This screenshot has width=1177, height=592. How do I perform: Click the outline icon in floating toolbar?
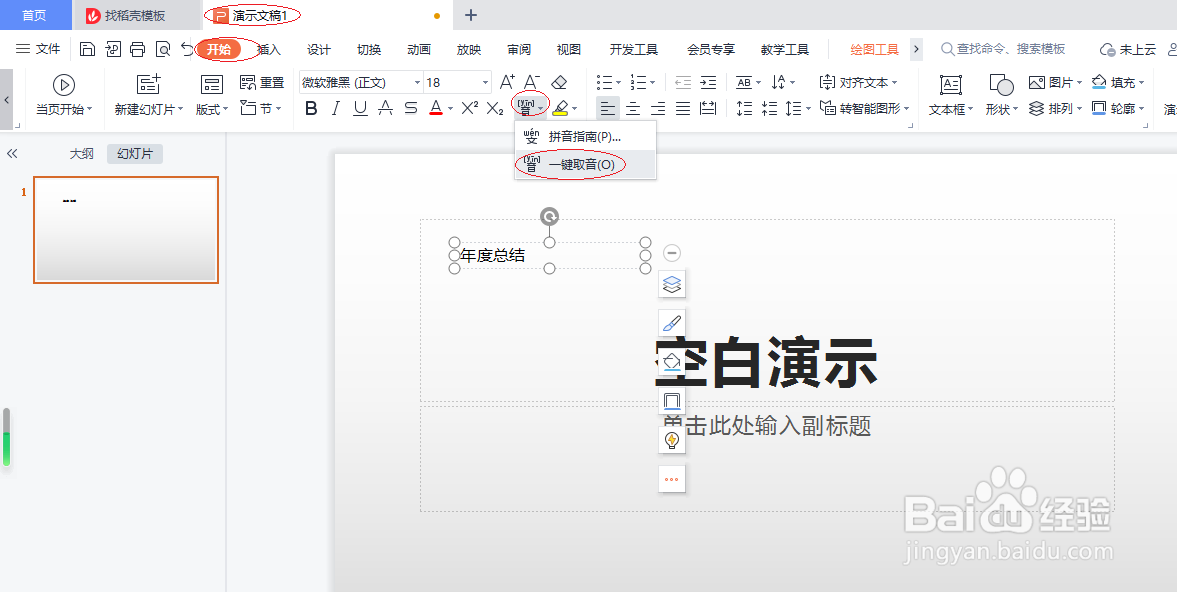[672, 401]
